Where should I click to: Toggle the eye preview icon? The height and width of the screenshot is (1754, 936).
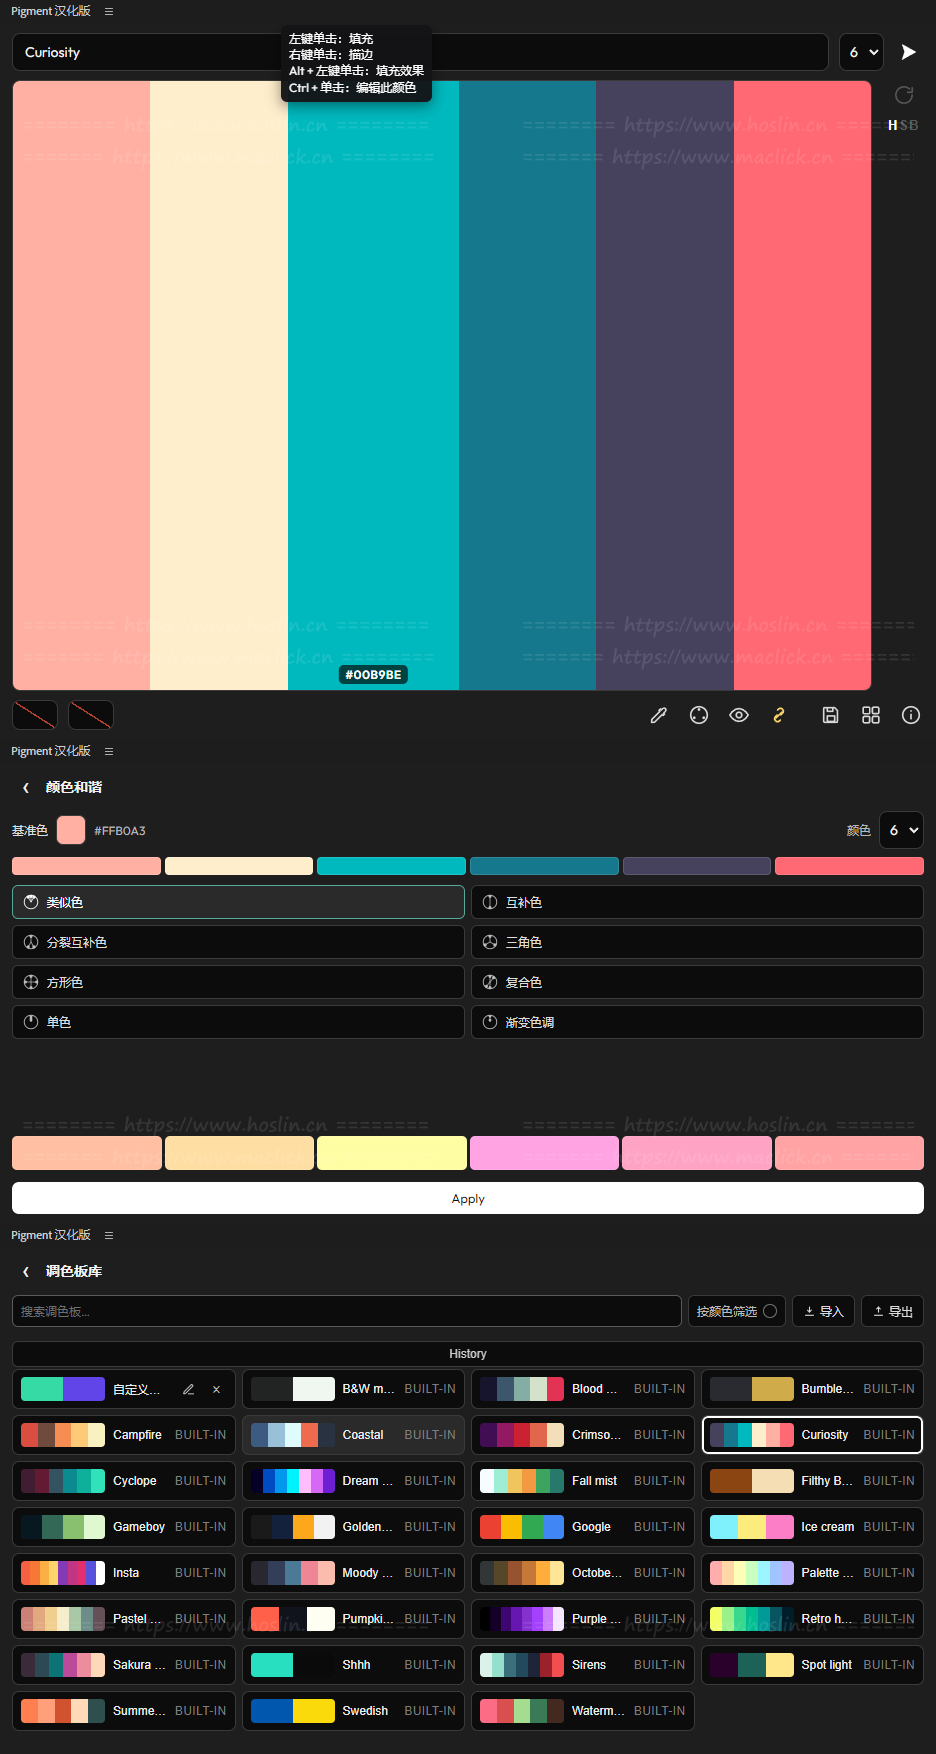point(739,715)
